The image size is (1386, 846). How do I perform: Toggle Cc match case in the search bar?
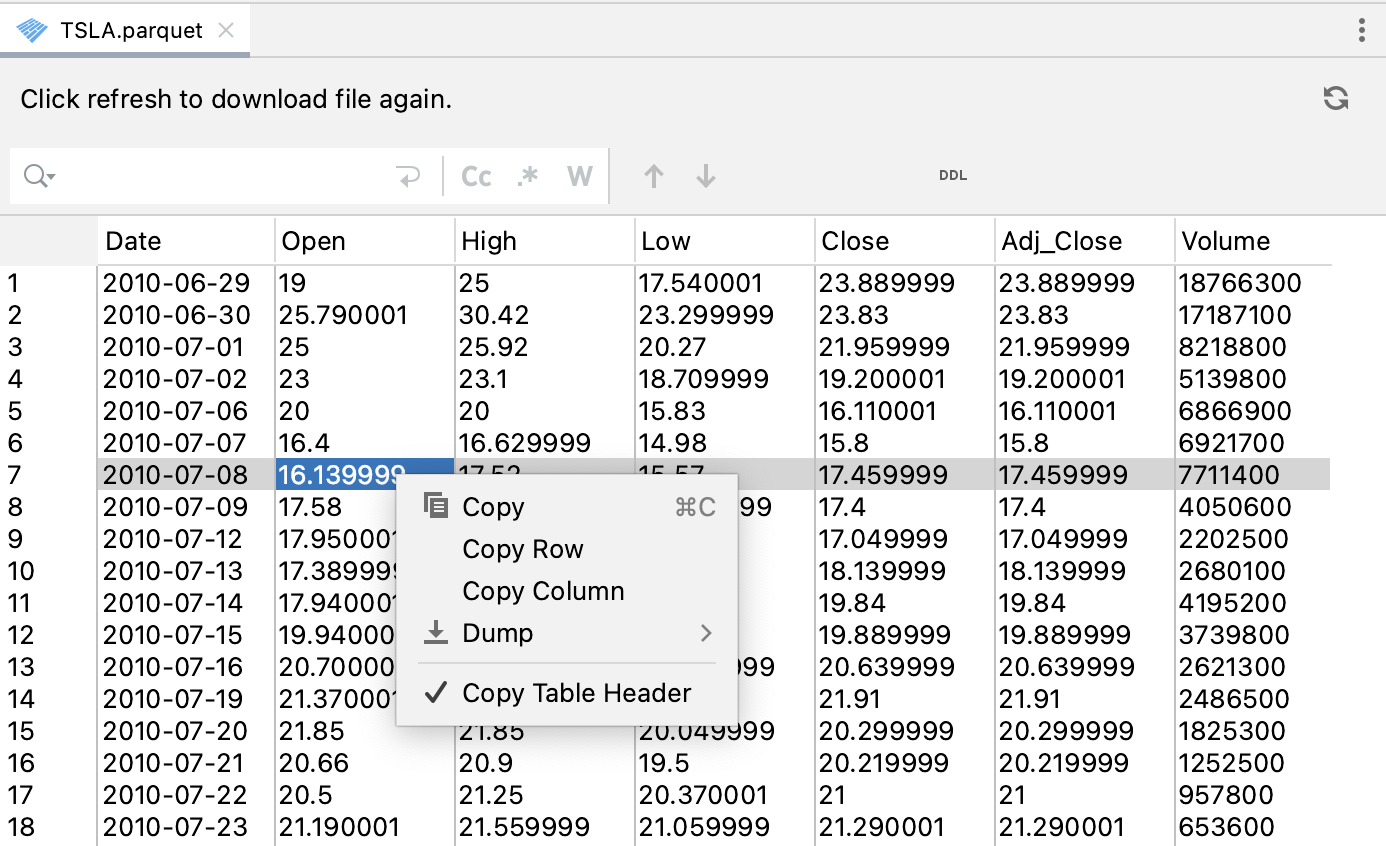[x=476, y=175]
